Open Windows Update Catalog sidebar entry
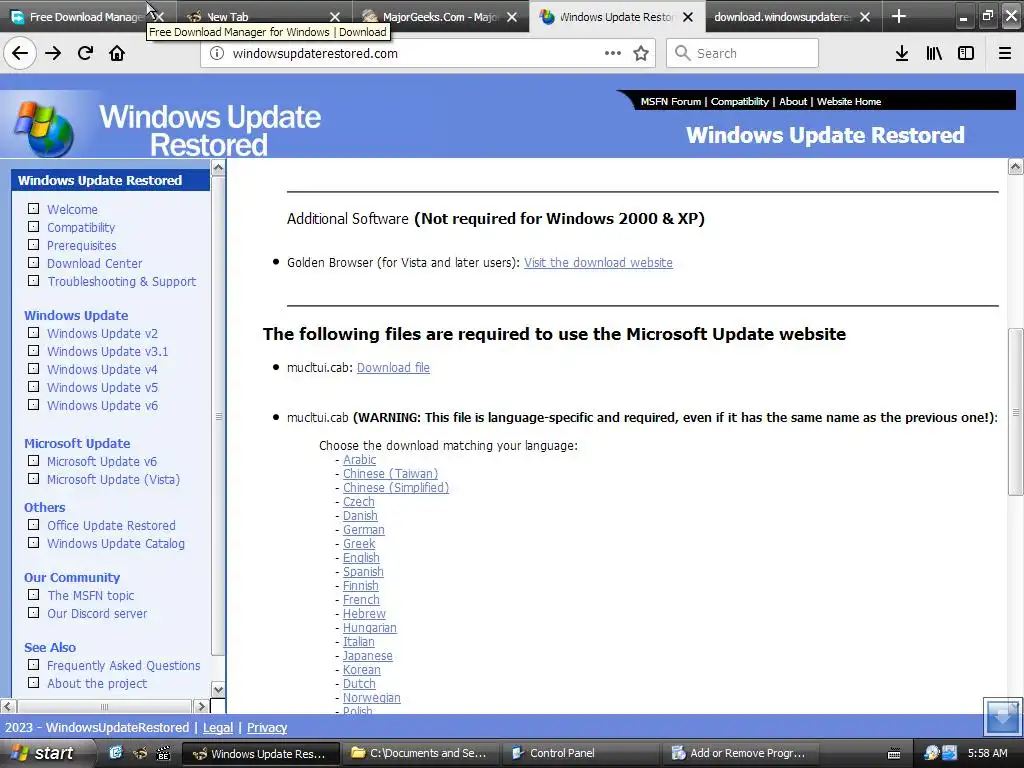 (116, 544)
